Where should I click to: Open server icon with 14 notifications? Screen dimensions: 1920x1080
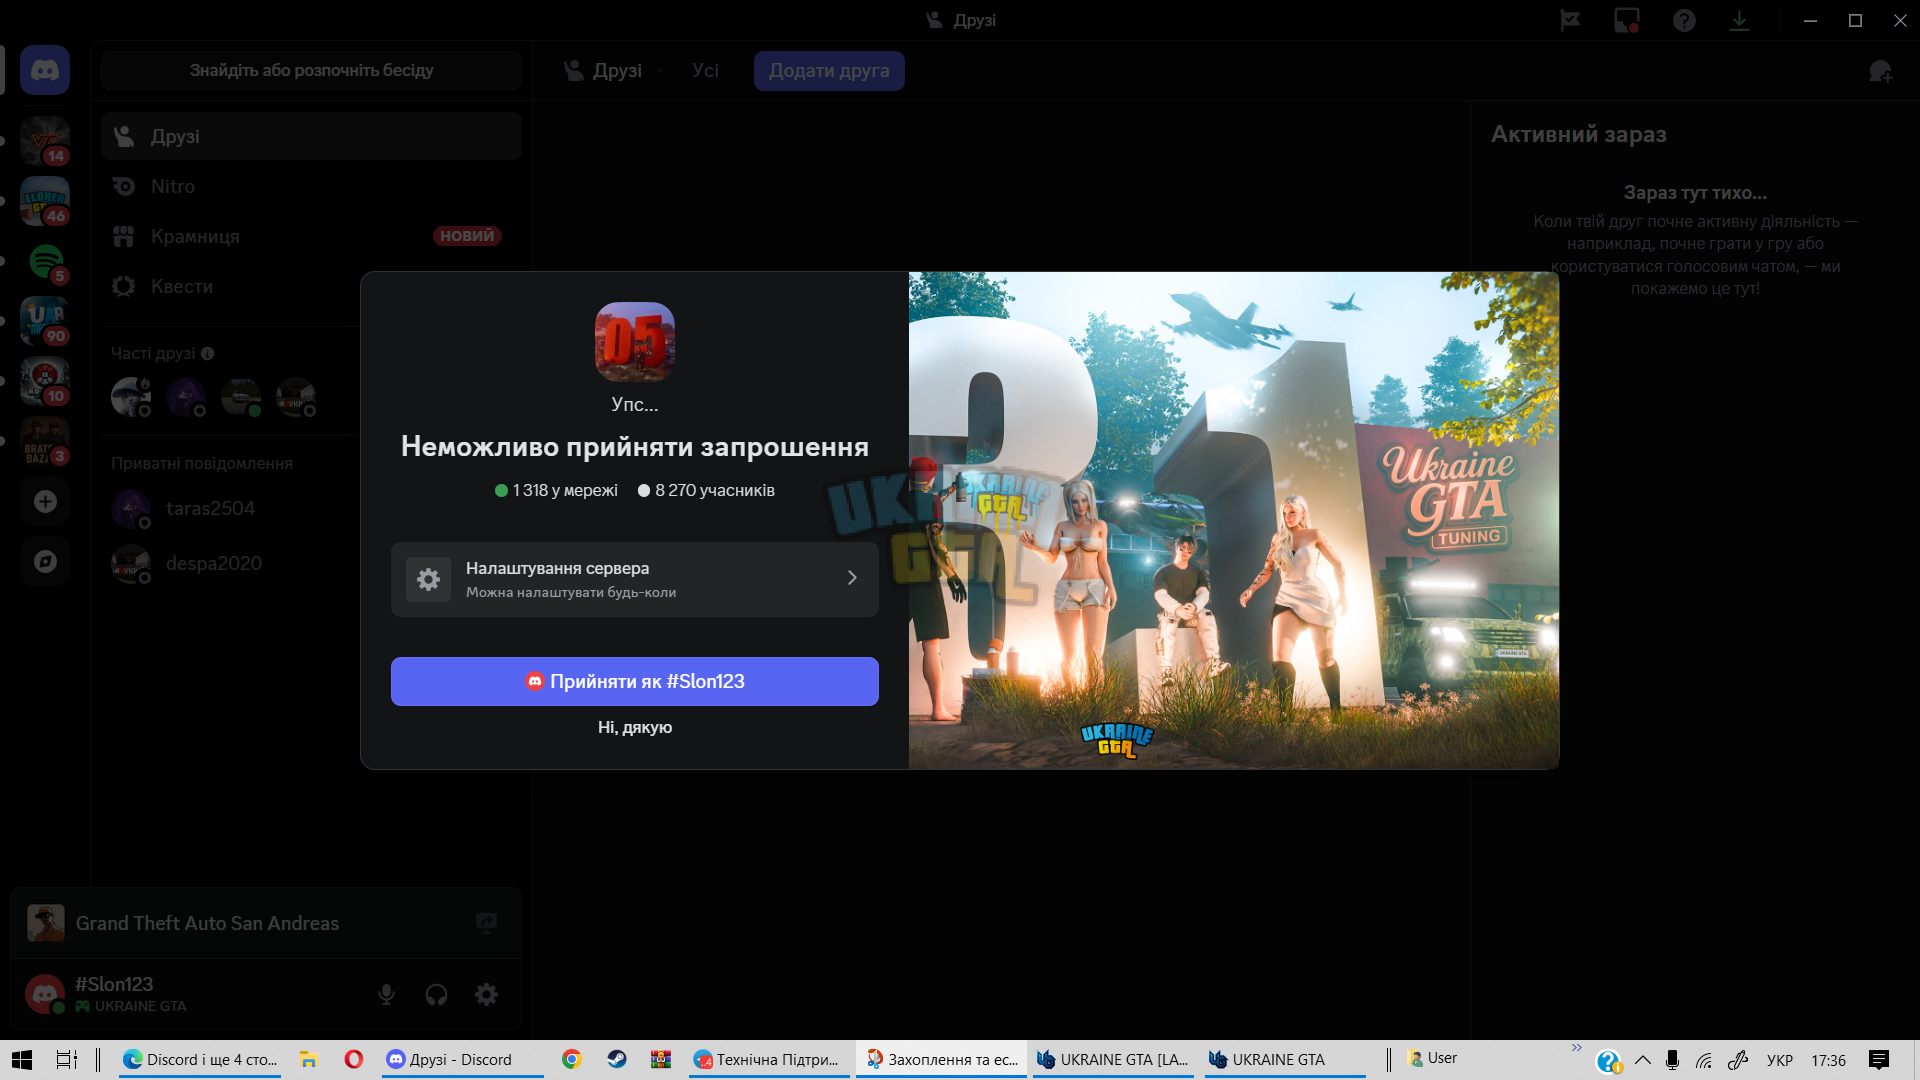click(x=45, y=141)
